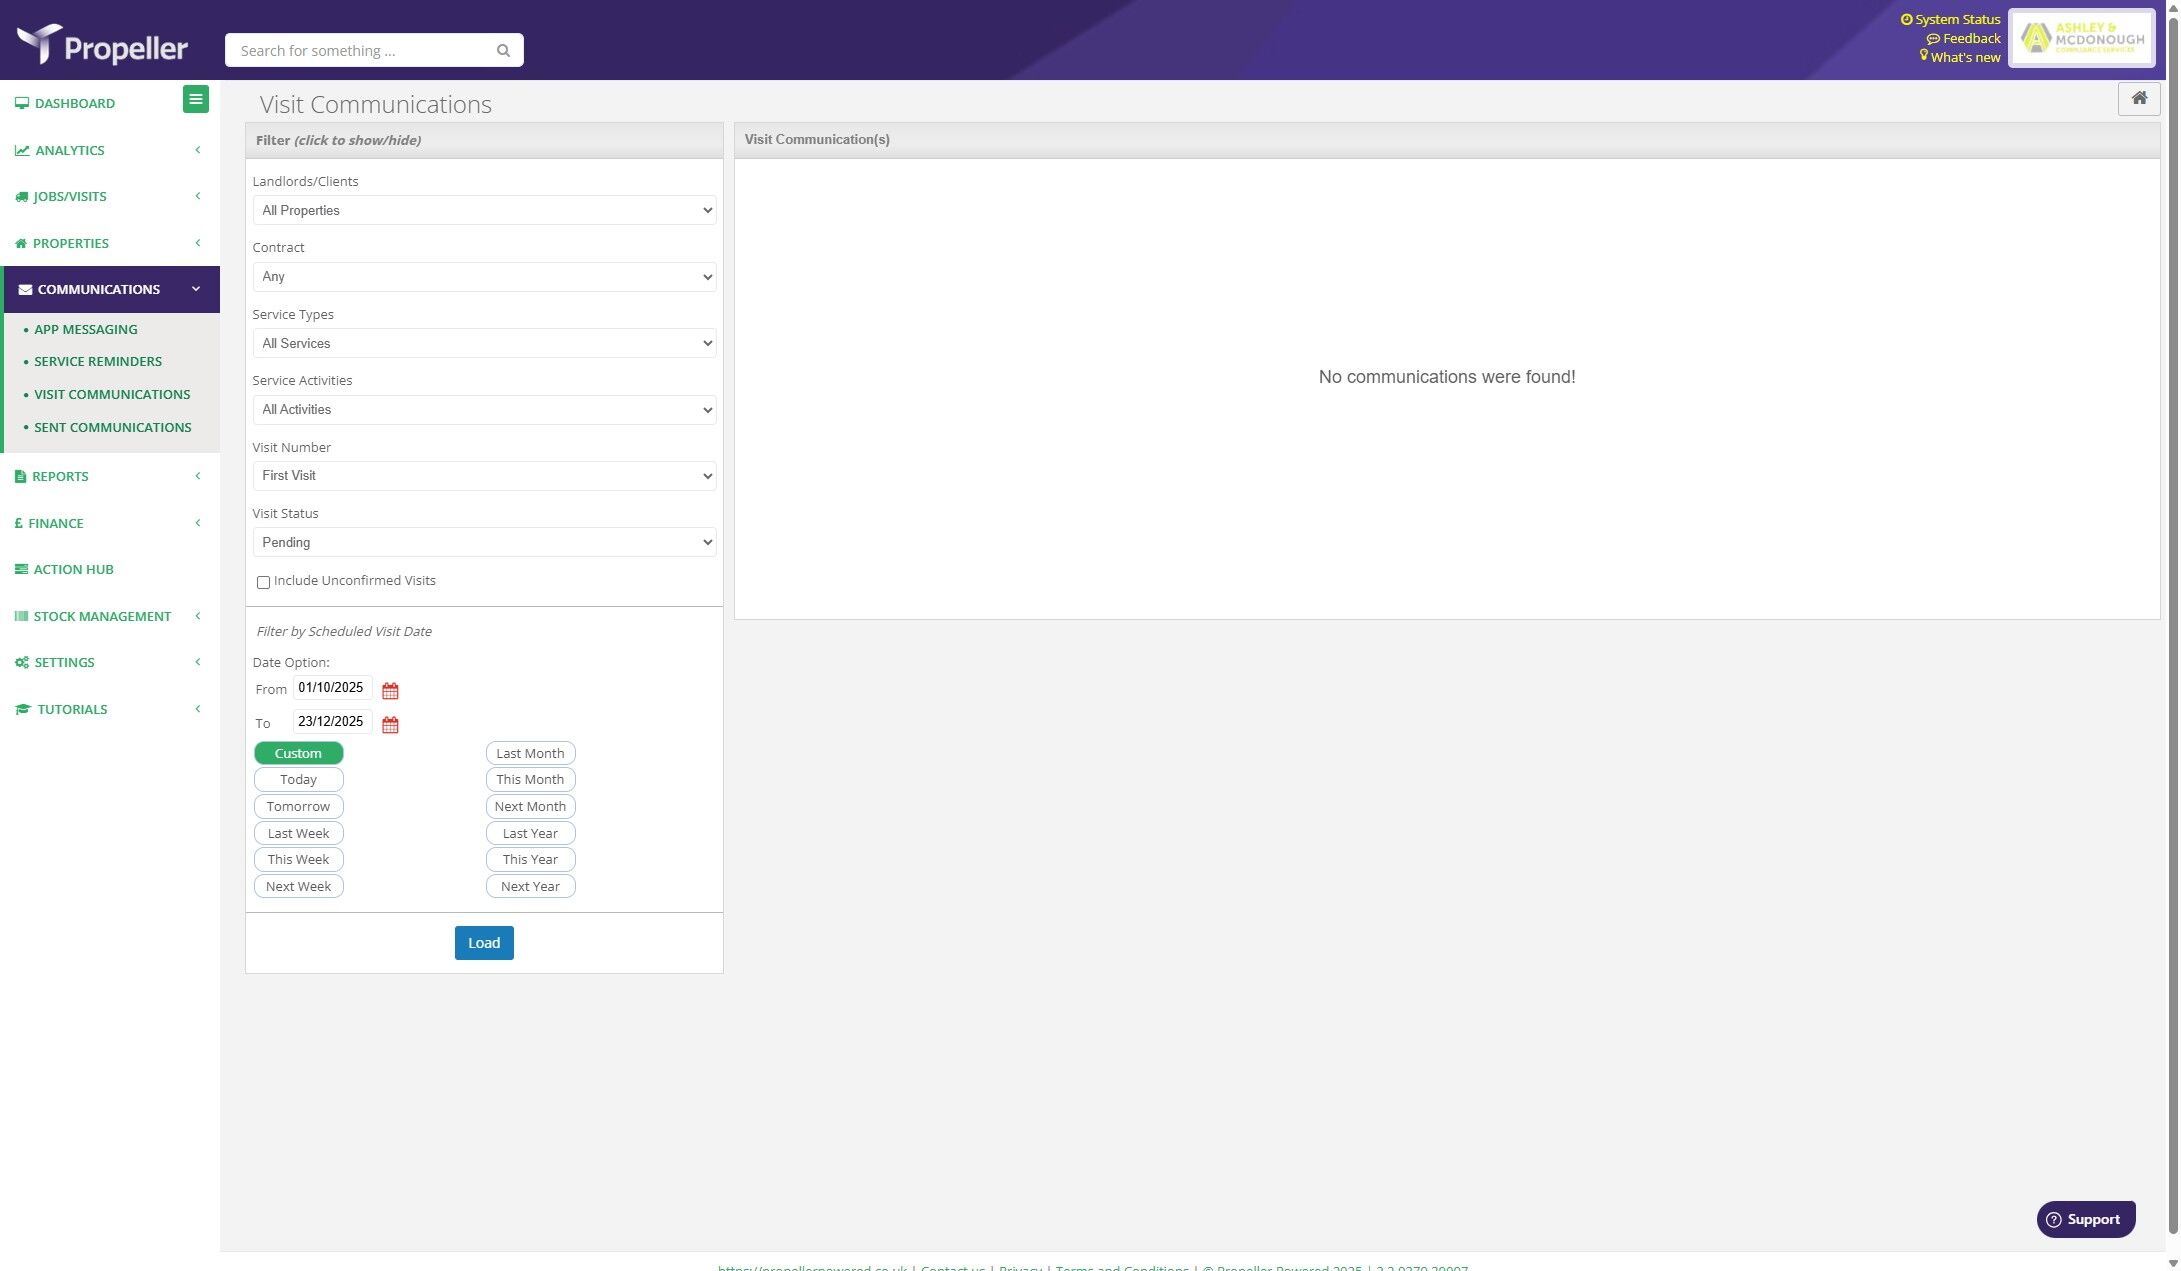Open the To date calendar picker
The height and width of the screenshot is (1271, 2181).
point(390,725)
